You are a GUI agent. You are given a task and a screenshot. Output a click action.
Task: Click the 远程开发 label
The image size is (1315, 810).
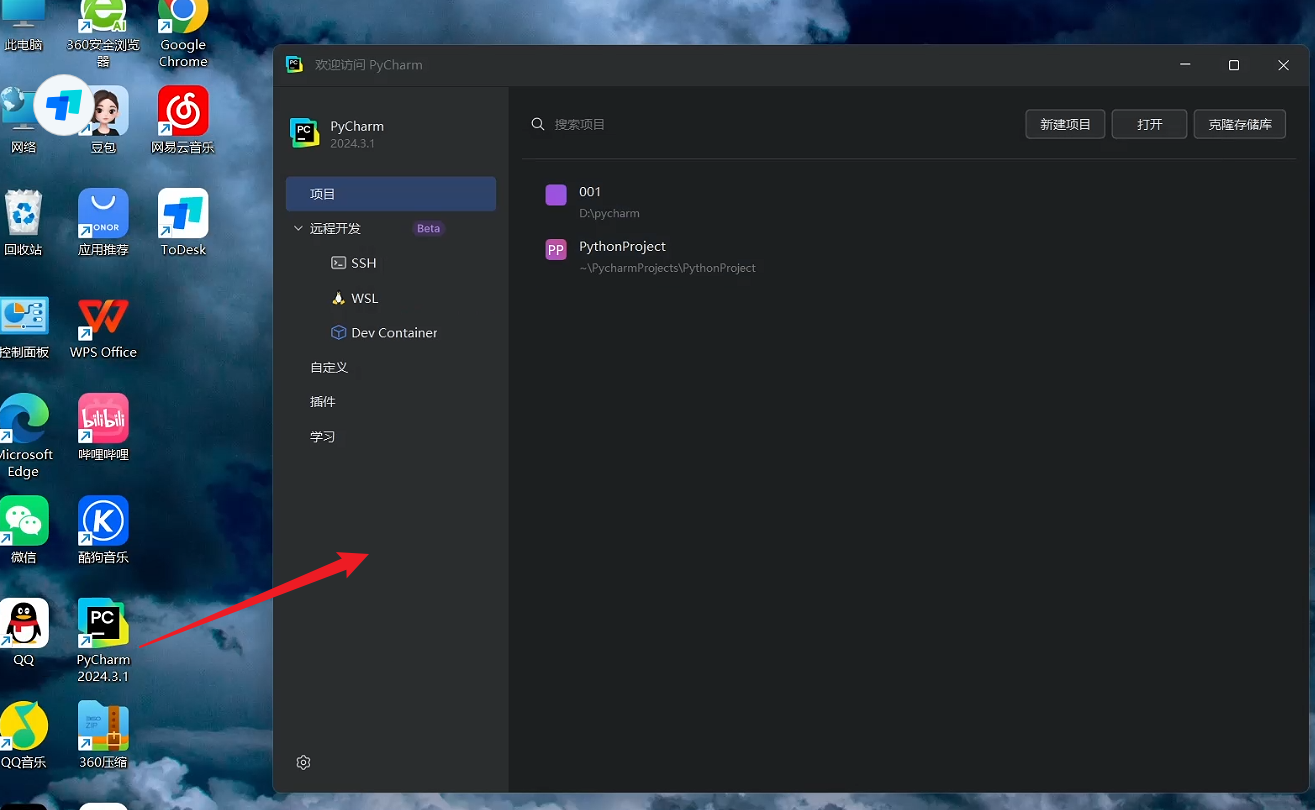coord(335,228)
